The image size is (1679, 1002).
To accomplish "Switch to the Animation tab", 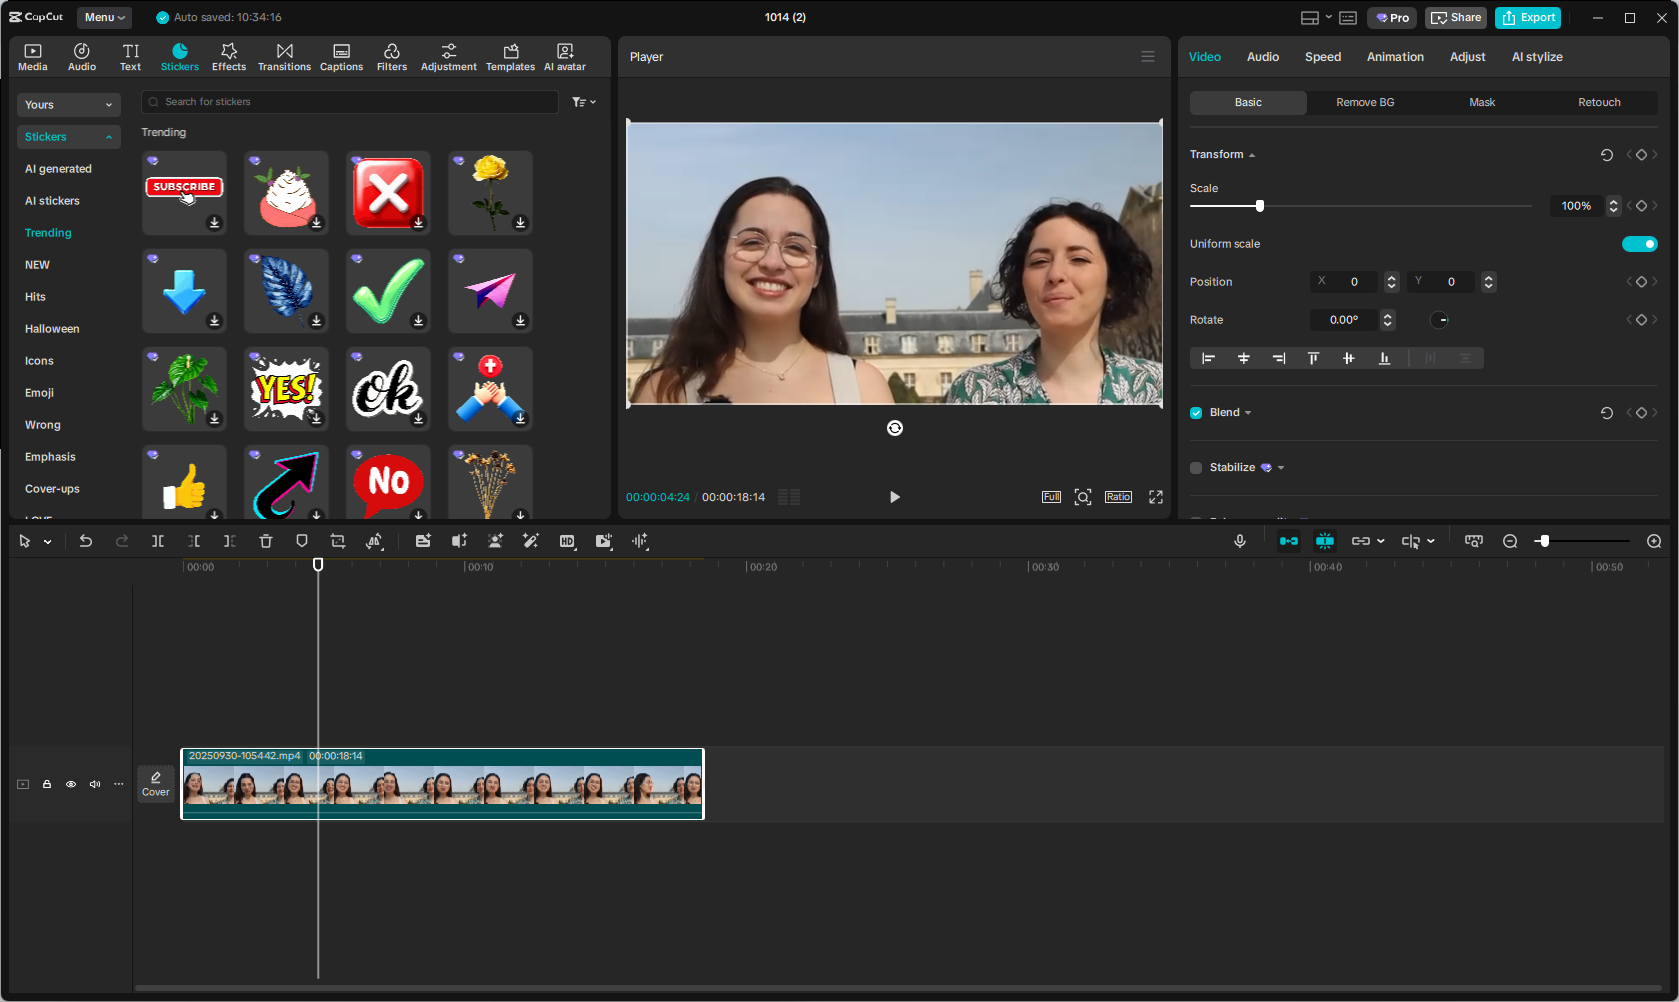I will (1395, 57).
